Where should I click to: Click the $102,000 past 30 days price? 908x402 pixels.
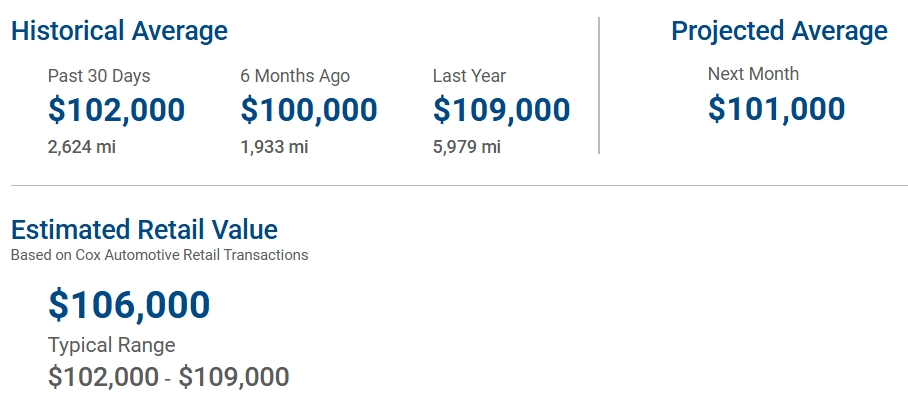coord(116,109)
